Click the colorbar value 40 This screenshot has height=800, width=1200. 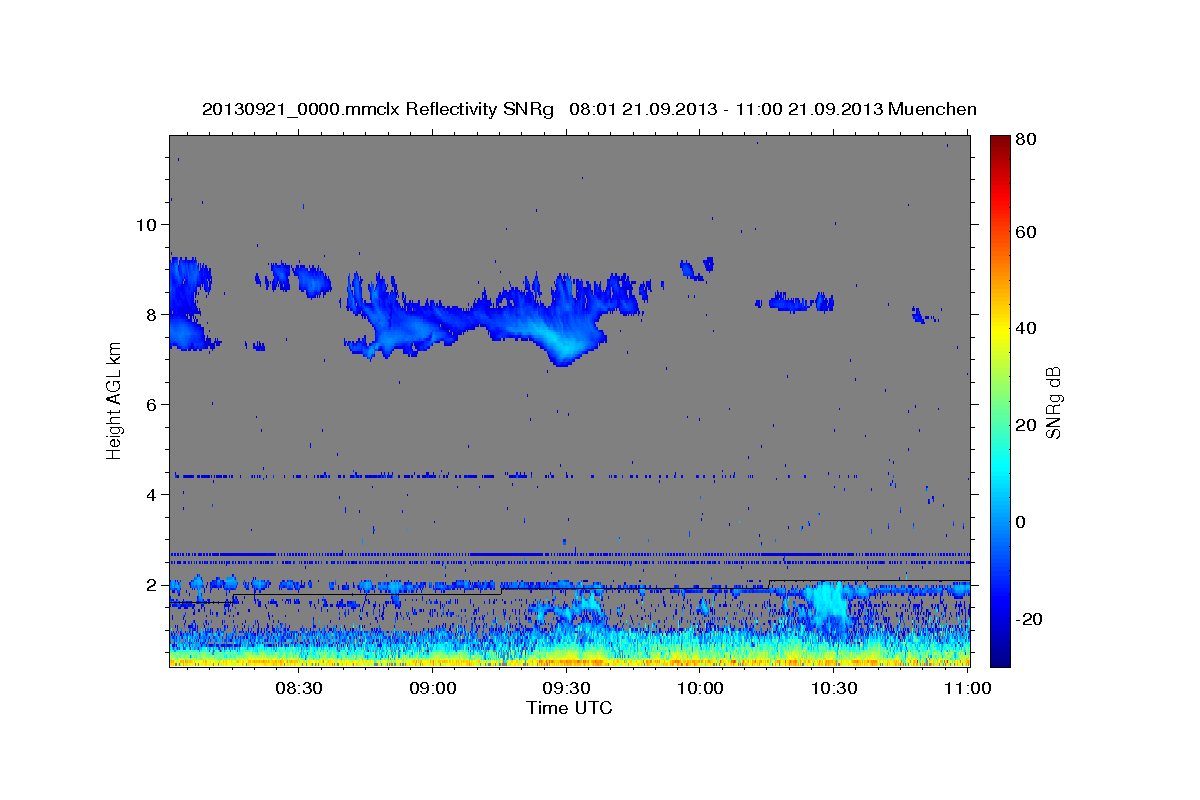[1026, 328]
